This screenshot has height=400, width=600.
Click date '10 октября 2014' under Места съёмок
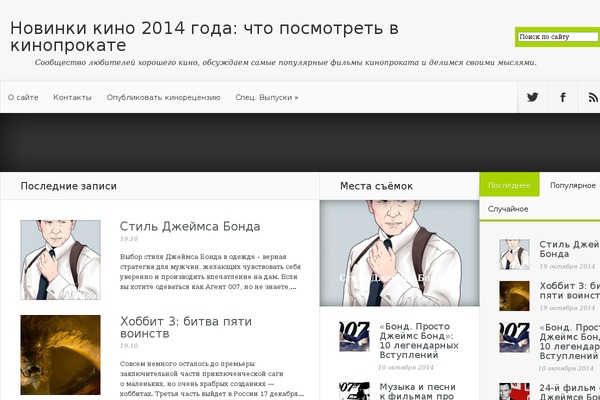coord(406,367)
